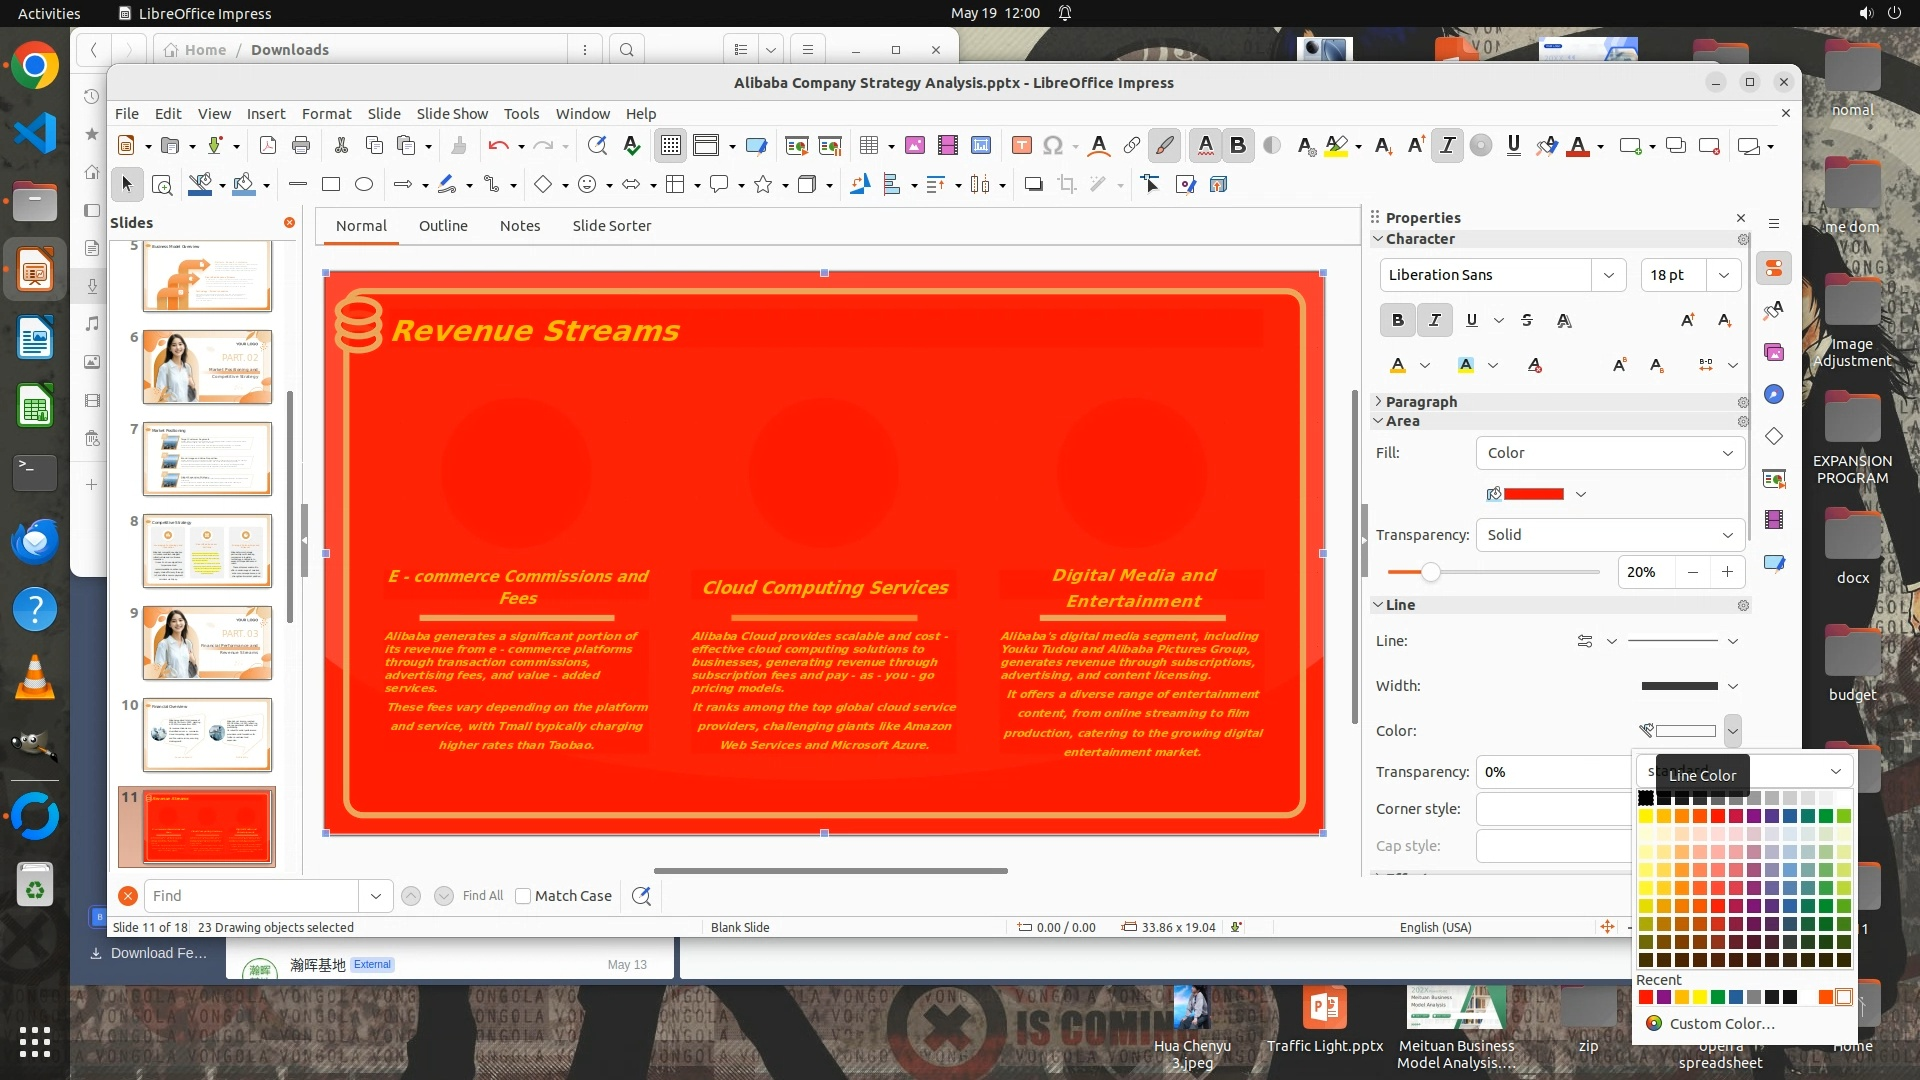Screen dimensions: 1920x1080
Task: Toggle Bold in Character panel
Action: 1397,320
